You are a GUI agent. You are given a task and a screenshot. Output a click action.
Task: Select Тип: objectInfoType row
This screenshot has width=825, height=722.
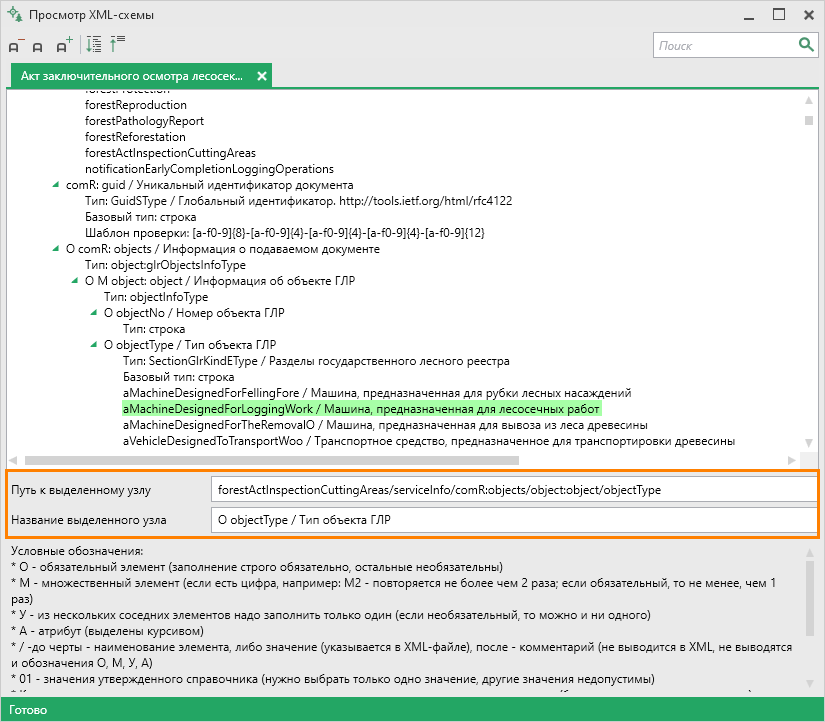(x=156, y=297)
